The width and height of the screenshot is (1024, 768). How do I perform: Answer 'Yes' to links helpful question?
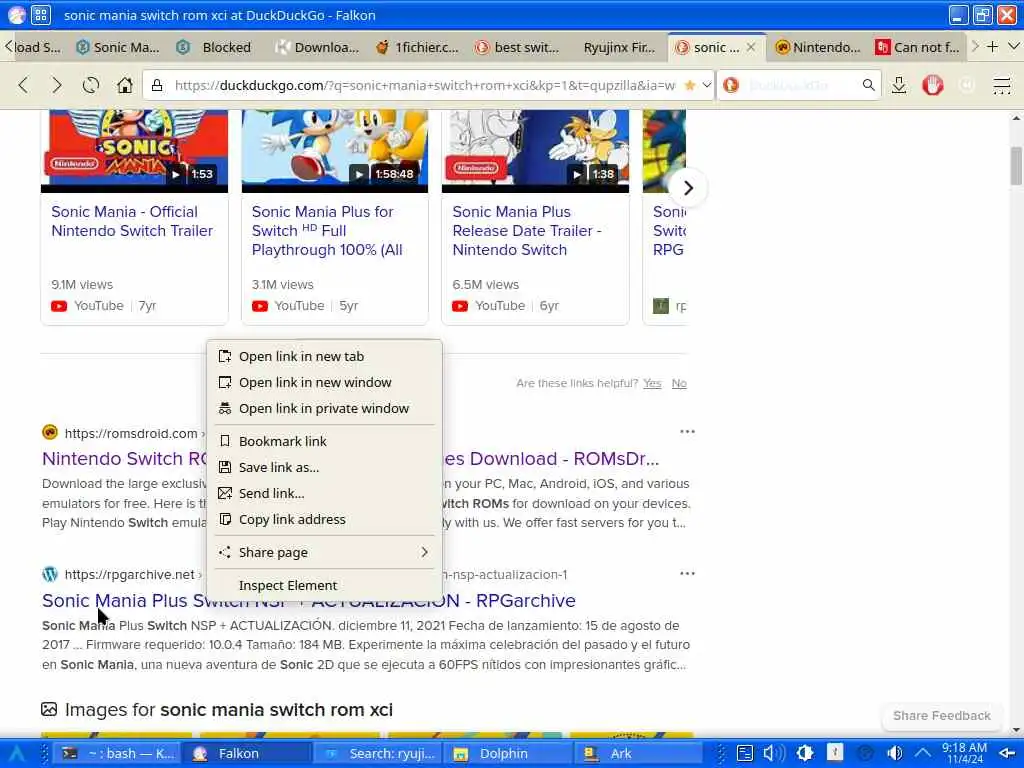click(x=652, y=383)
